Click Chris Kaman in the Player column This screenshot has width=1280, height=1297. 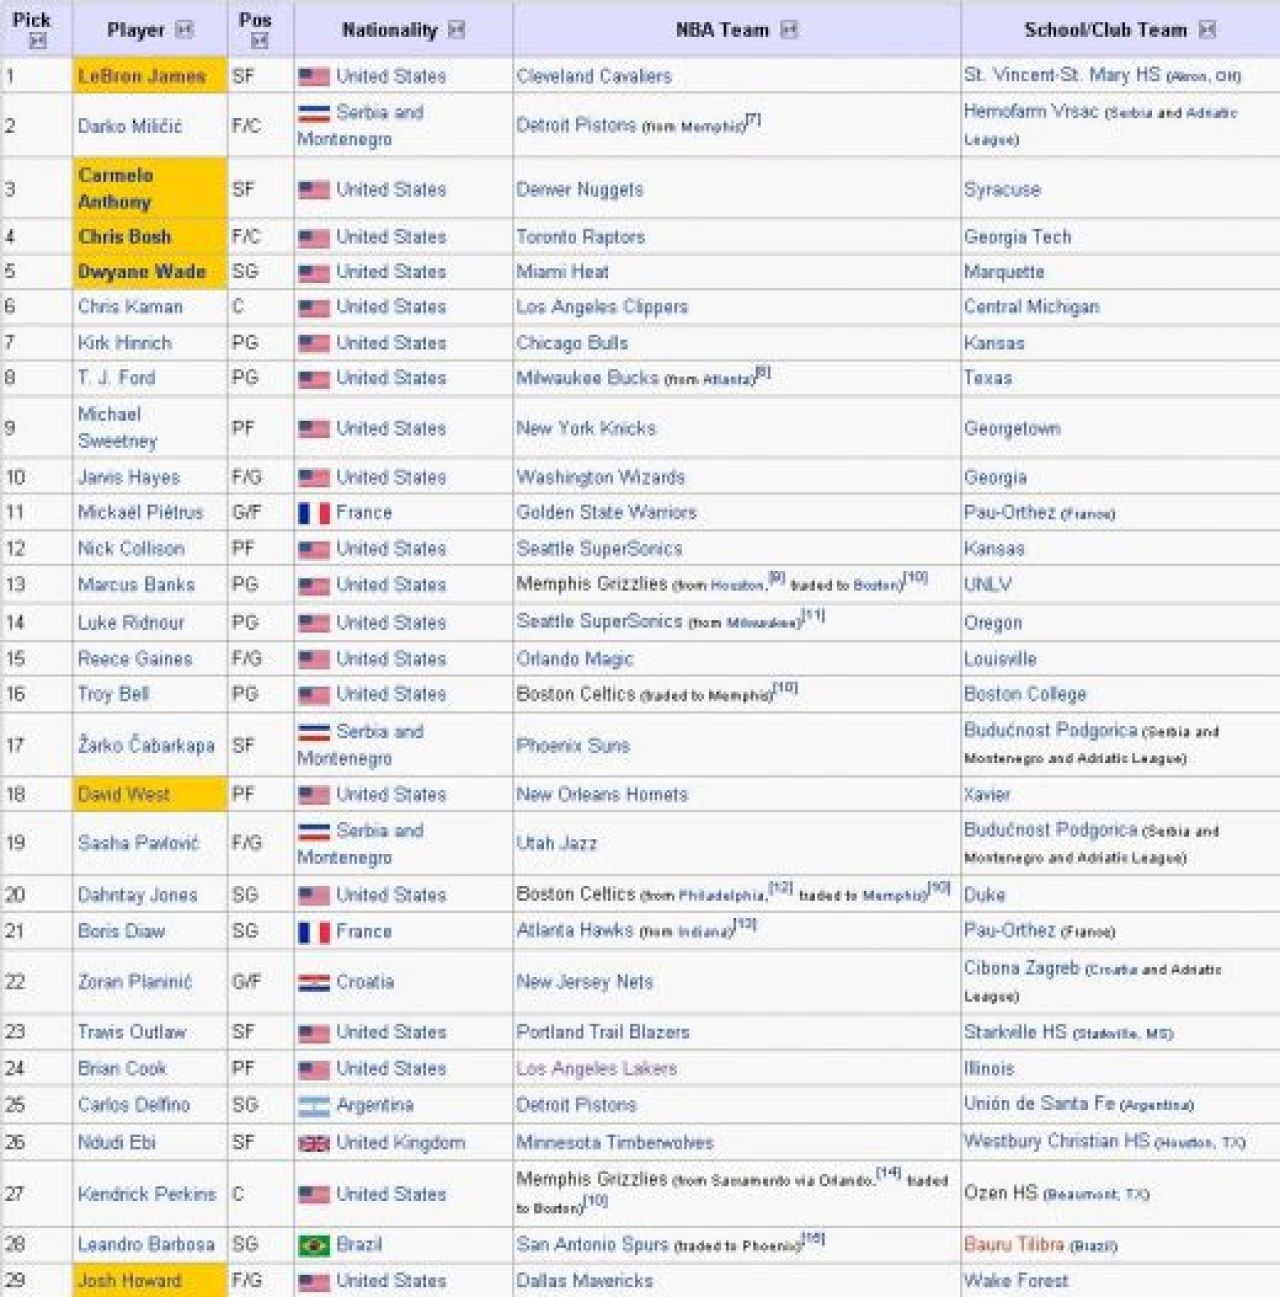click(x=130, y=307)
